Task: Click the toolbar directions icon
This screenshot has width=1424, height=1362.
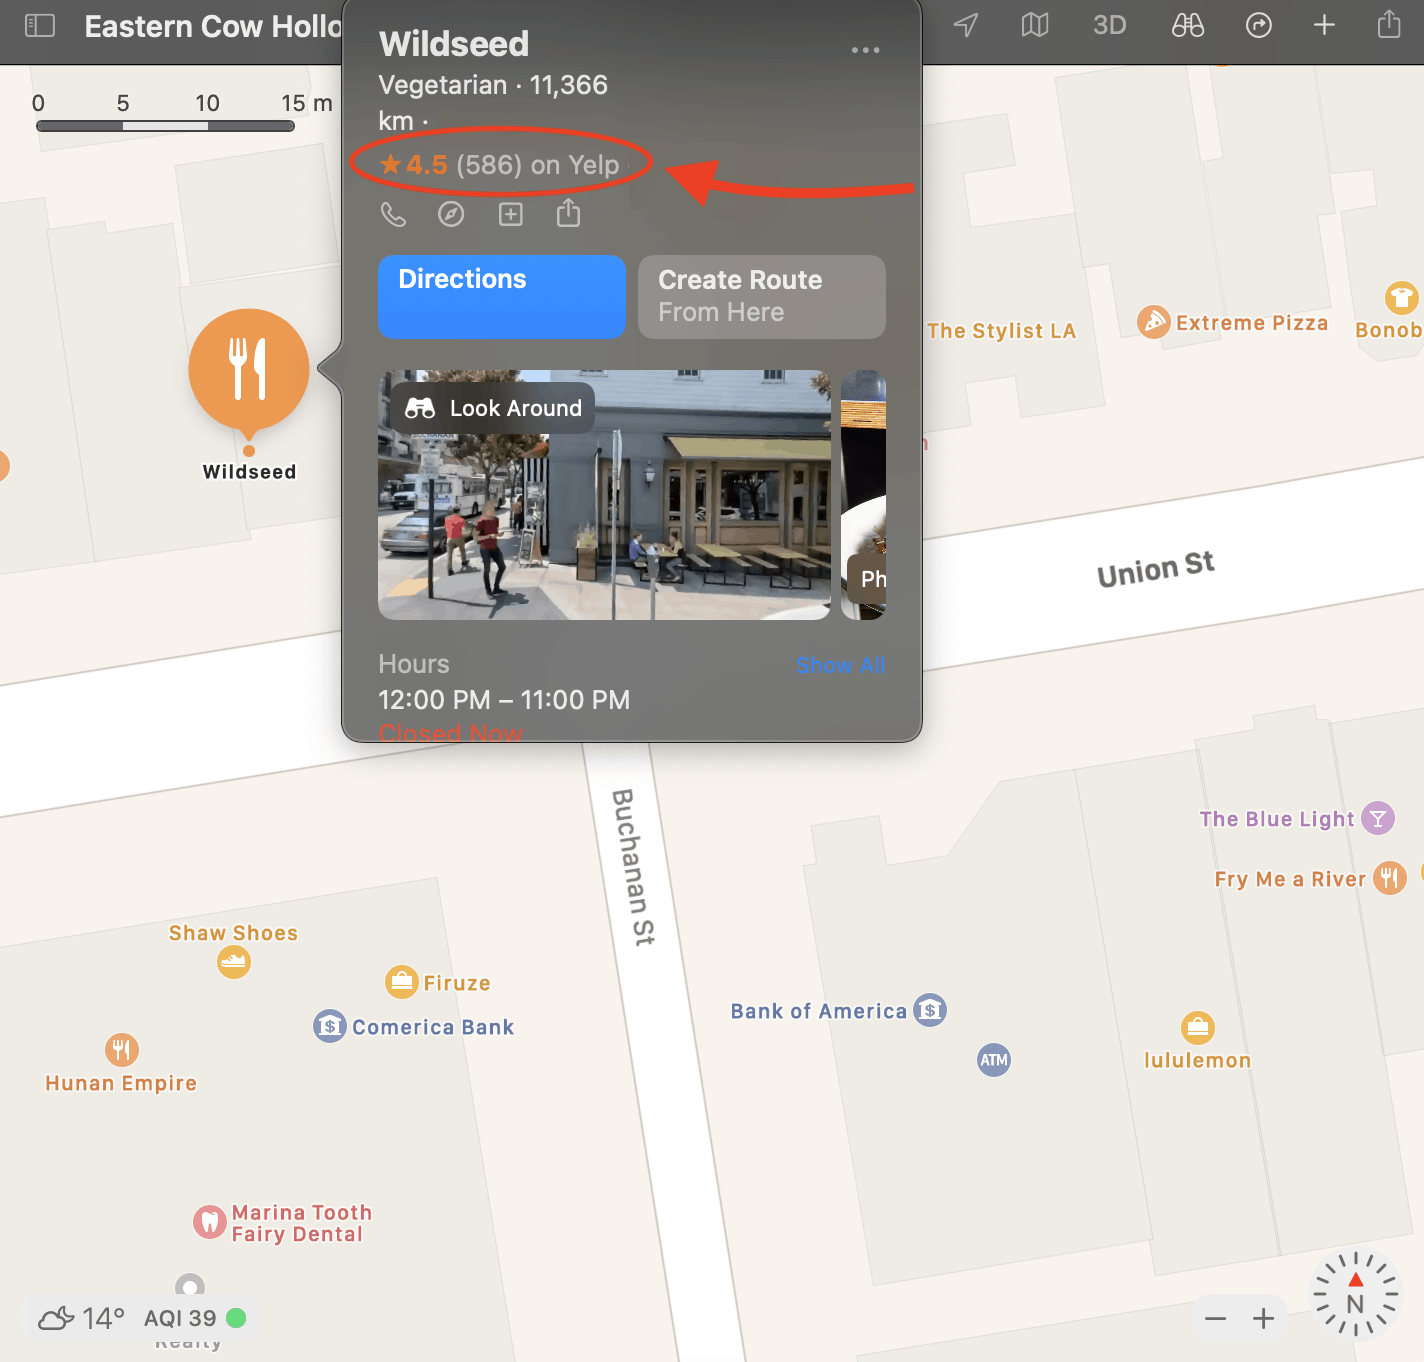Action: pos(1258,25)
